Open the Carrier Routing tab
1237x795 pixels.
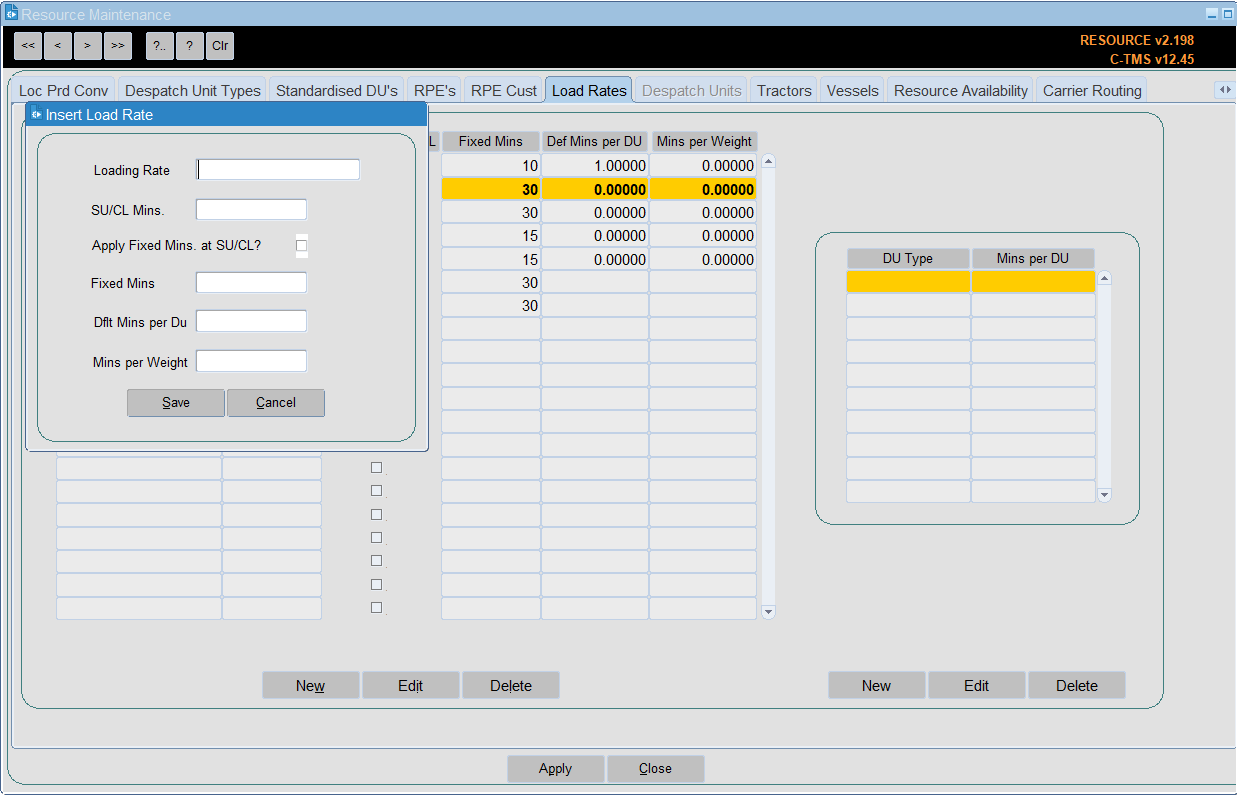(1092, 90)
